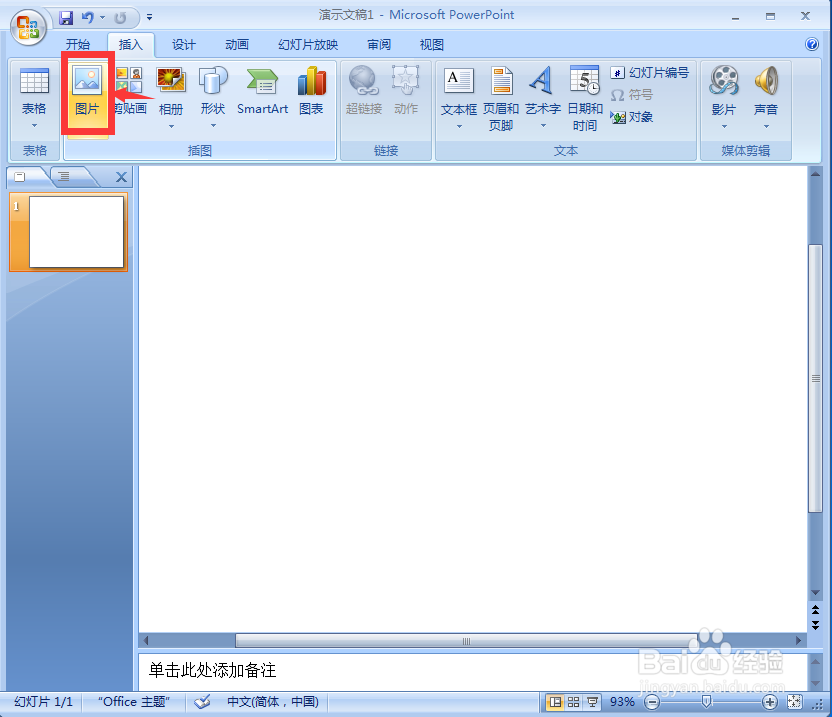Open the Undo history dropdown arrow
This screenshot has width=832, height=717.
coord(102,18)
